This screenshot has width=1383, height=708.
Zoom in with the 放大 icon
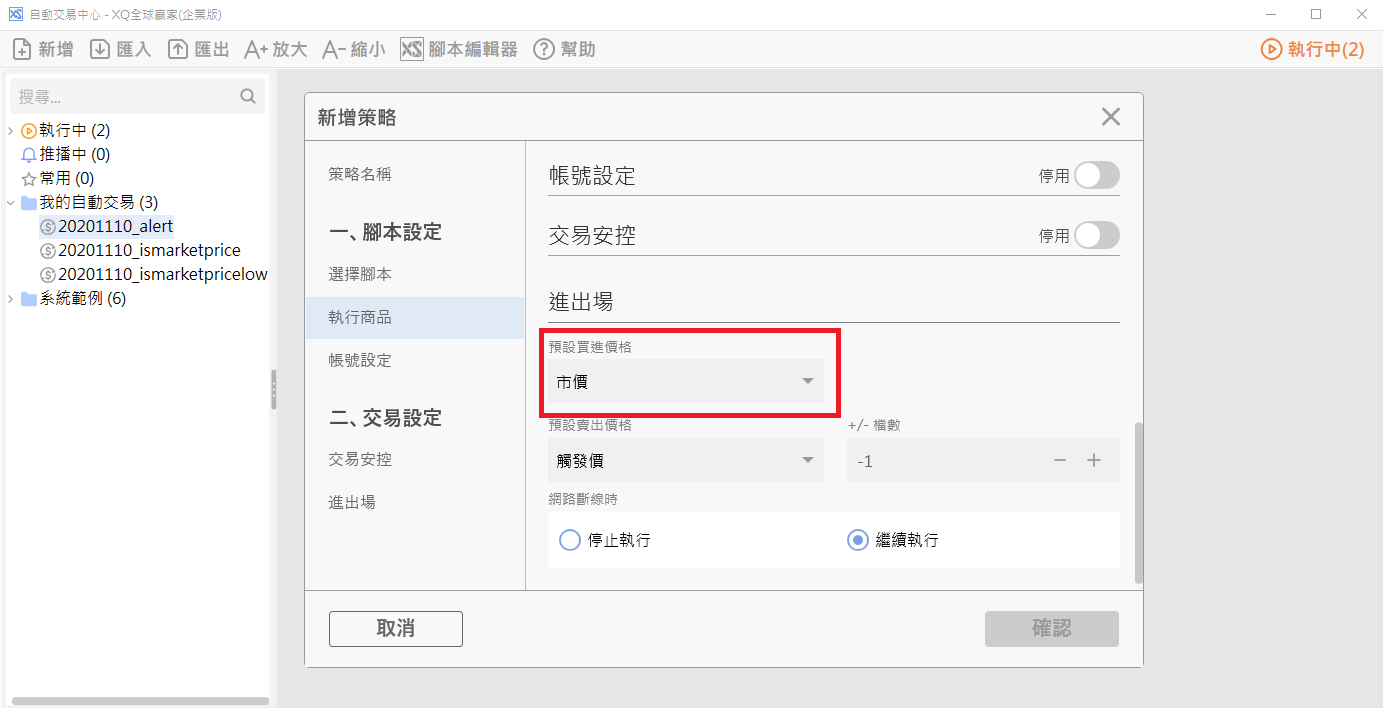click(256, 49)
